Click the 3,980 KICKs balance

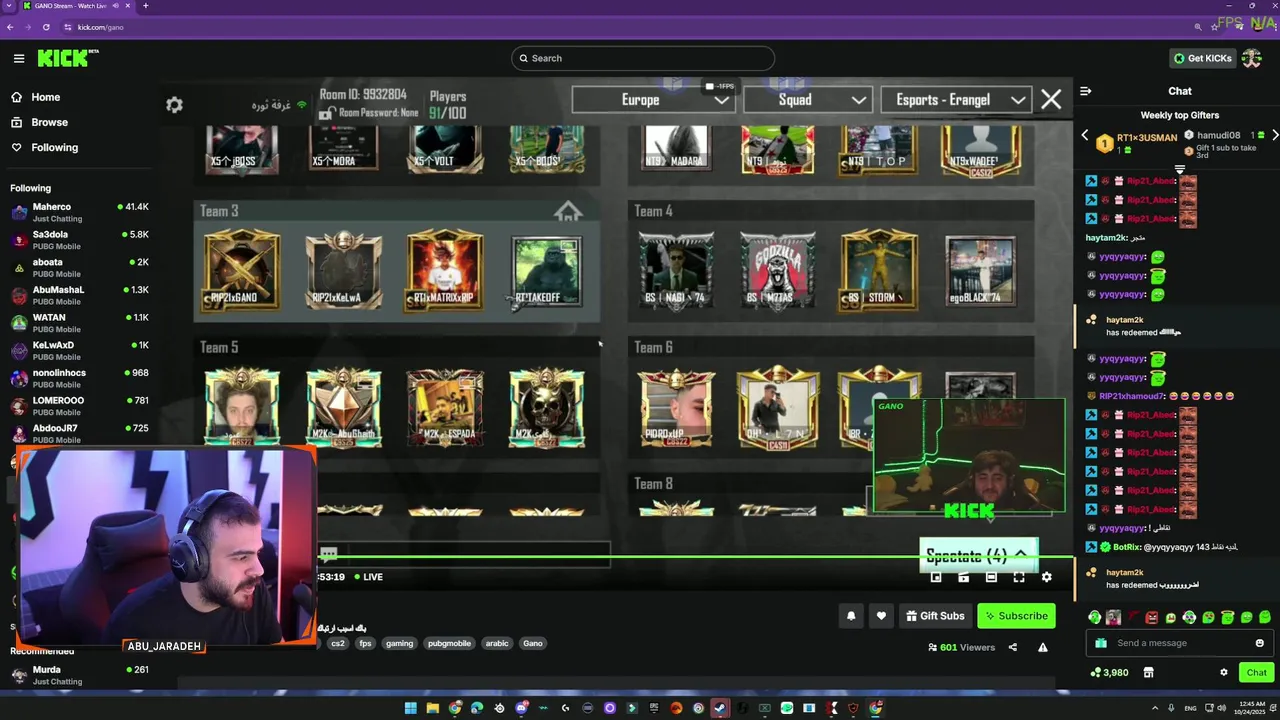(x=1110, y=672)
